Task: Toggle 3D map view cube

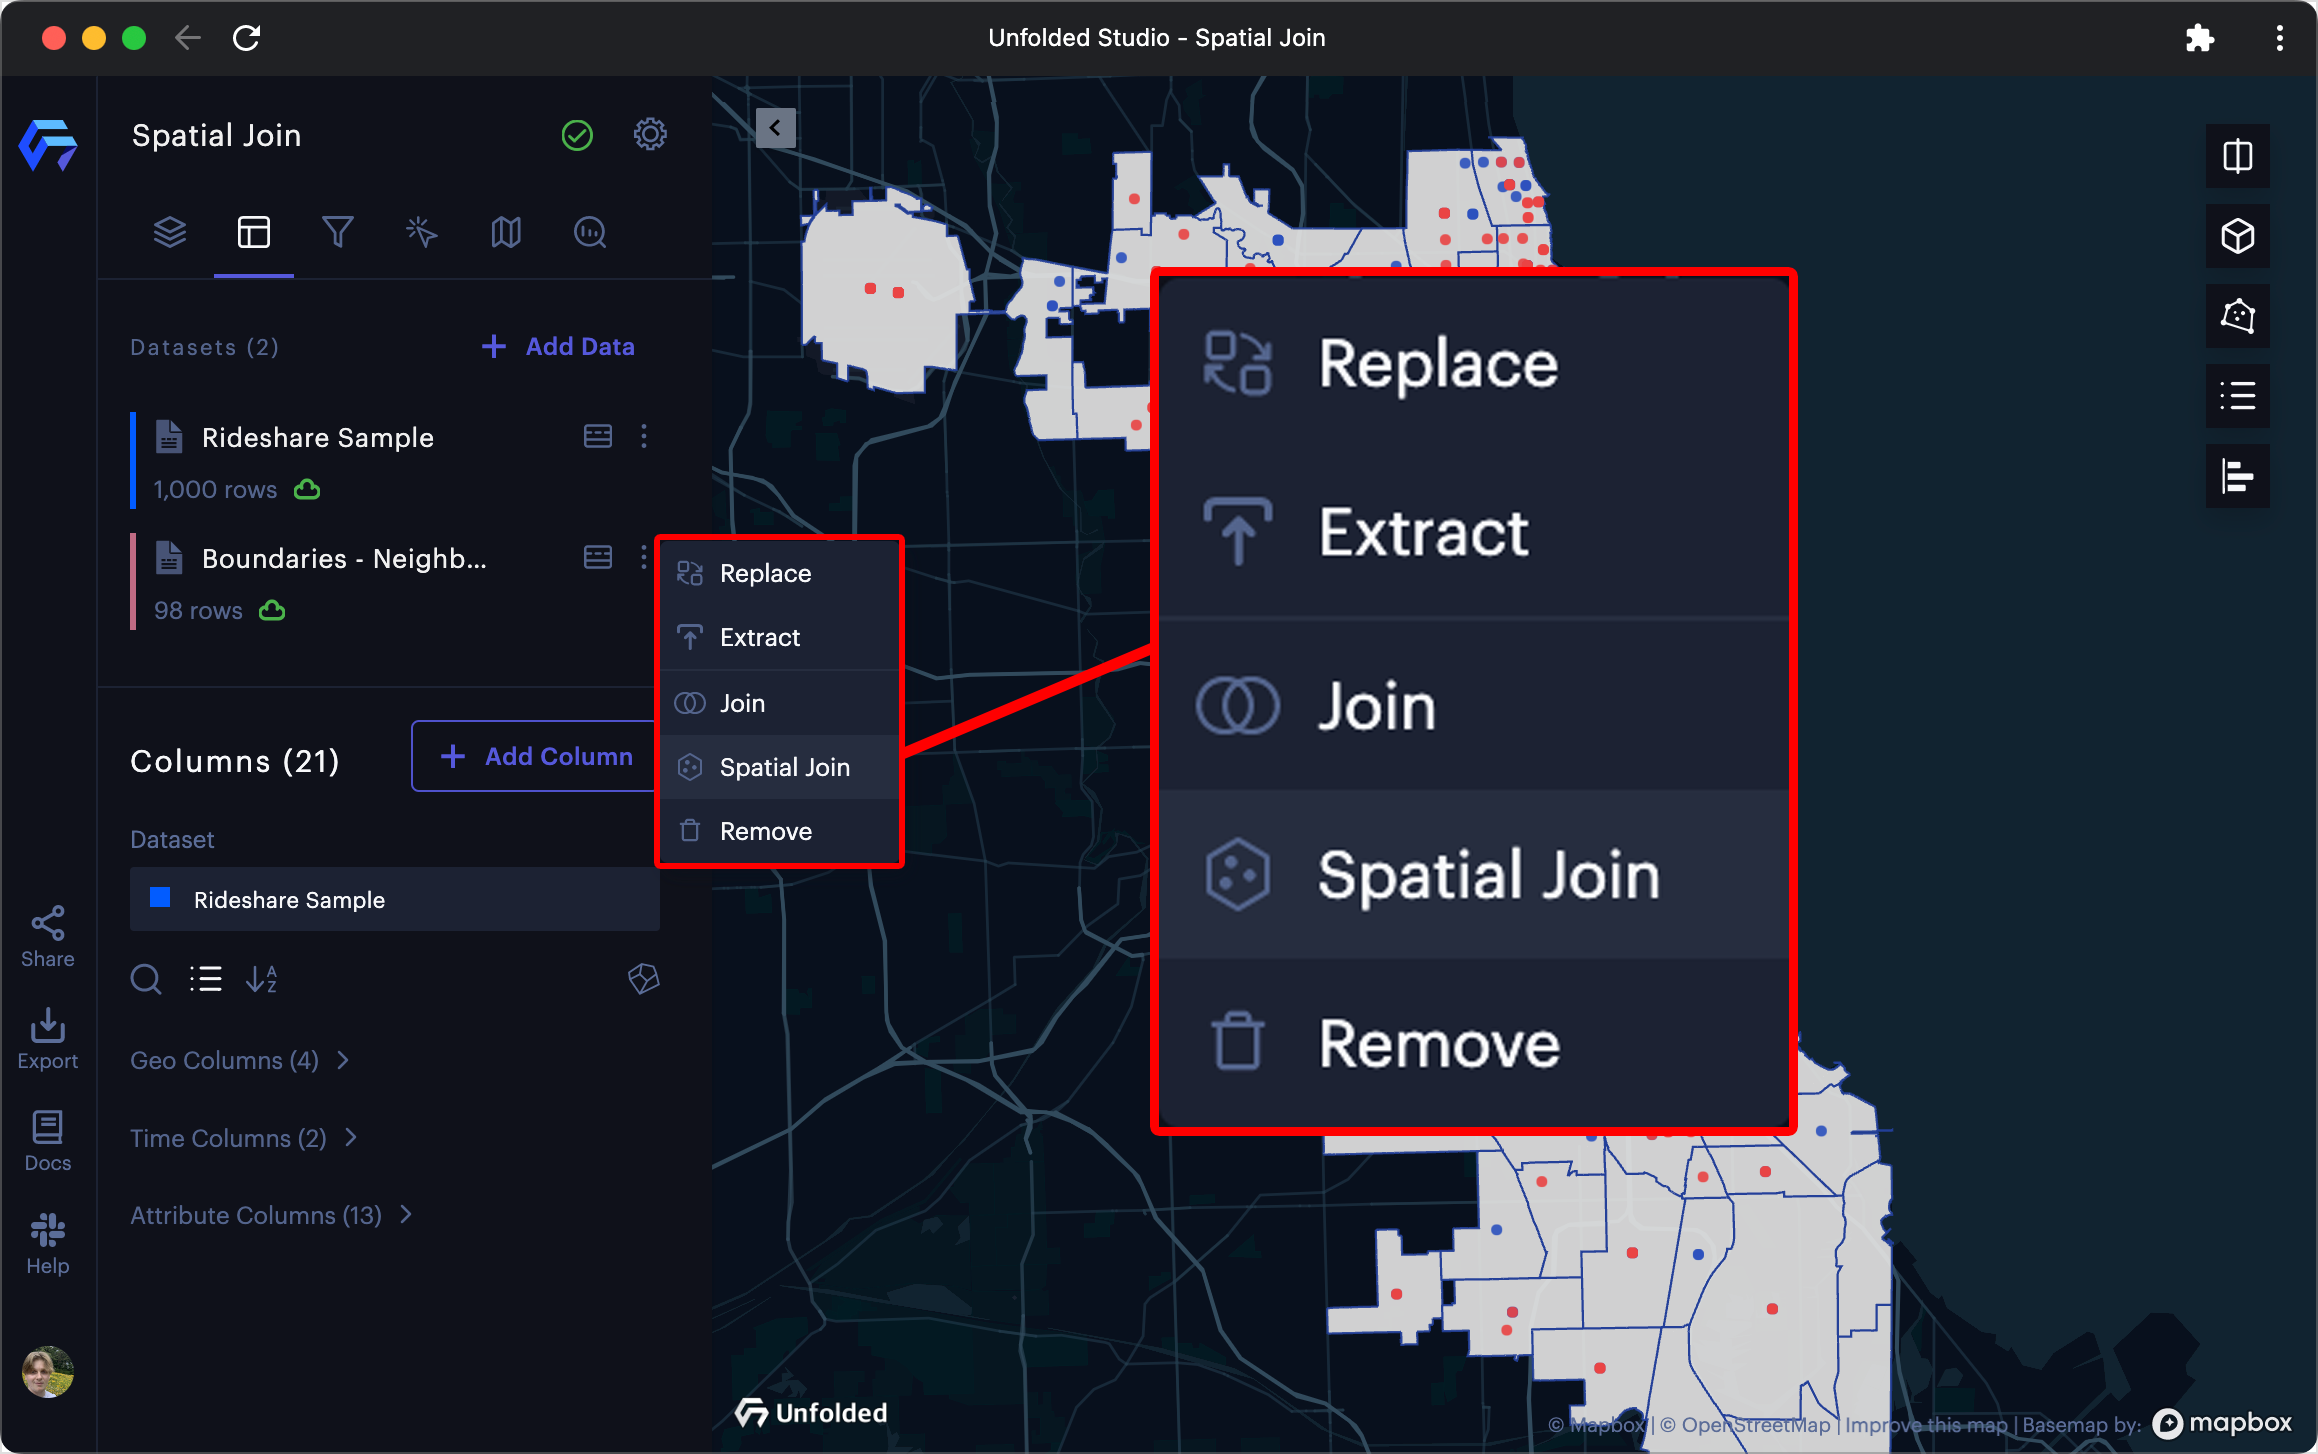Action: (2237, 236)
